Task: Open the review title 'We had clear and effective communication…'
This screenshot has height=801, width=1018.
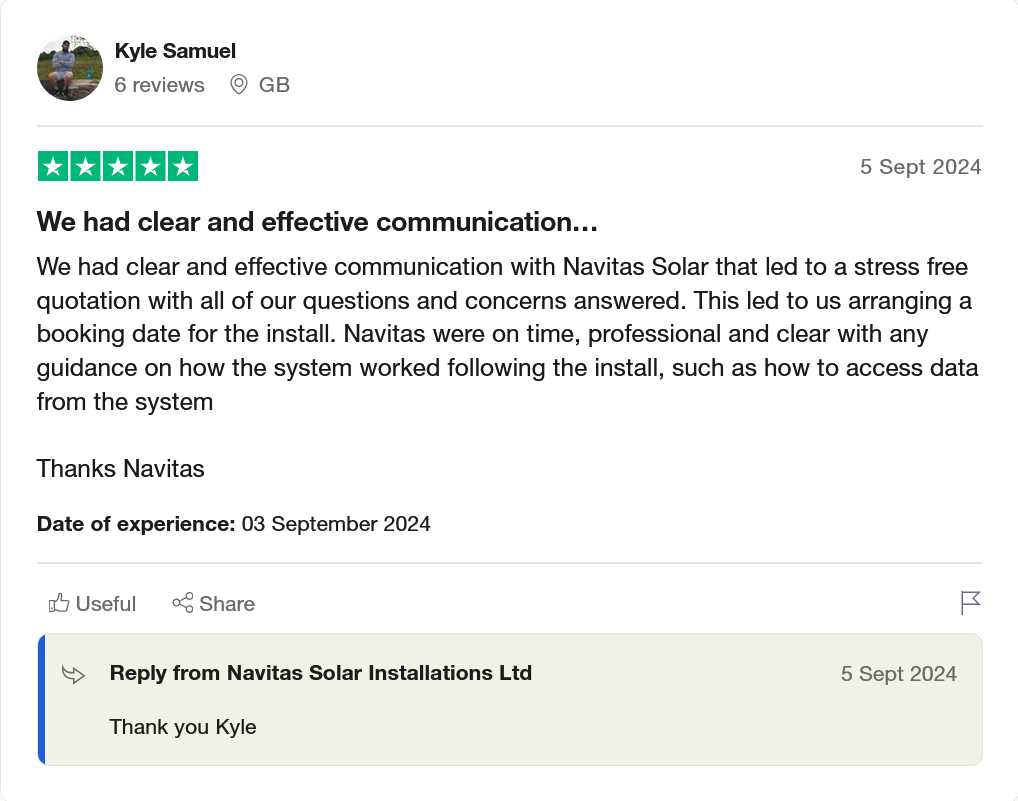Action: (317, 221)
